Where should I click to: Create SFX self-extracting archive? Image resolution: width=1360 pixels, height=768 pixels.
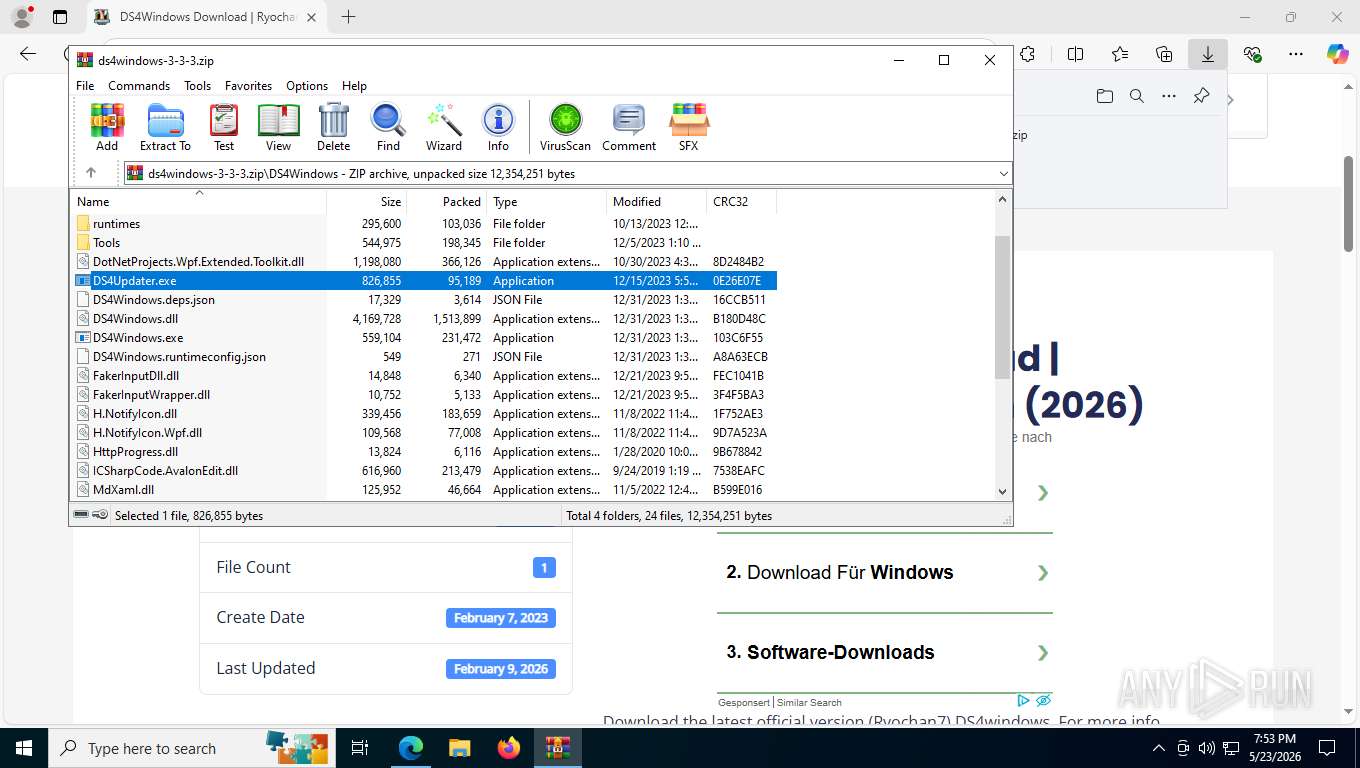click(x=689, y=127)
